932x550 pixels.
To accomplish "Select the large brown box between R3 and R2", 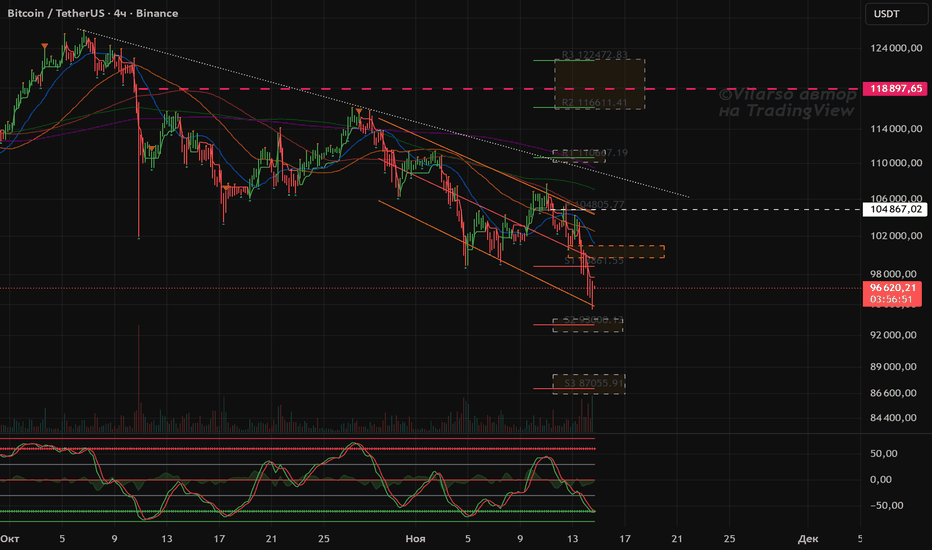I will point(601,79).
